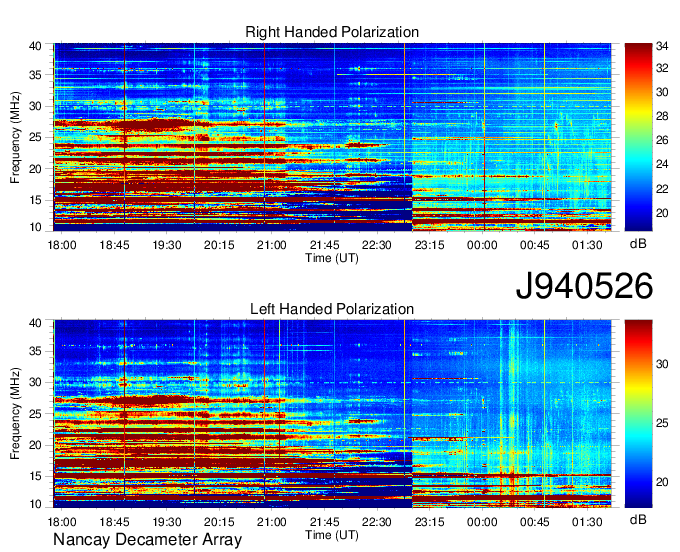The height and width of the screenshot is (552, 680).
Task: Select the 25 MHz tick on the Left Handed plot
Action: point(36,414)
